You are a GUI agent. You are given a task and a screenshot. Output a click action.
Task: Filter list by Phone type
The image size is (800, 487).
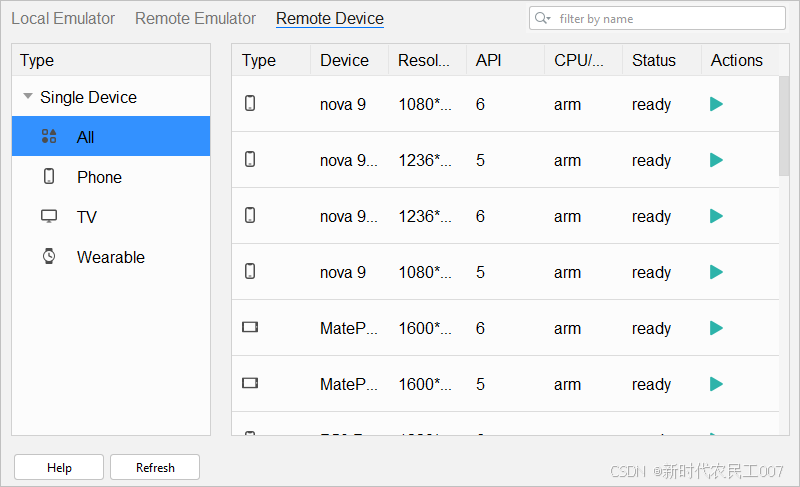[x=111, y=176]
